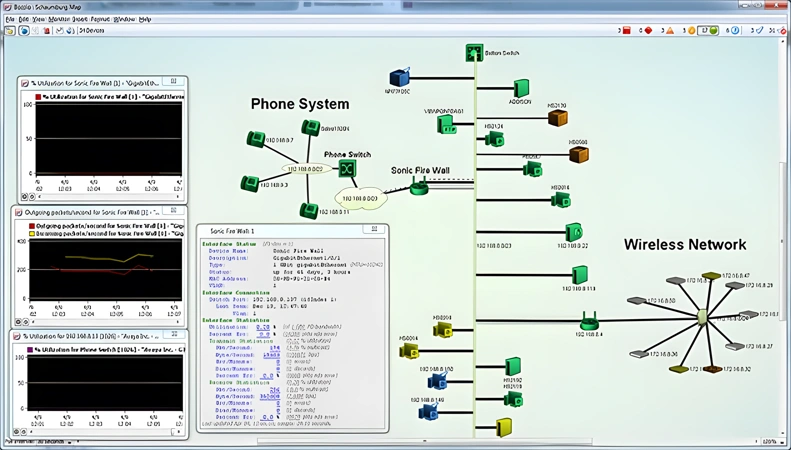
Task: Select the Phone Switch icon
Action: point(347,168)
